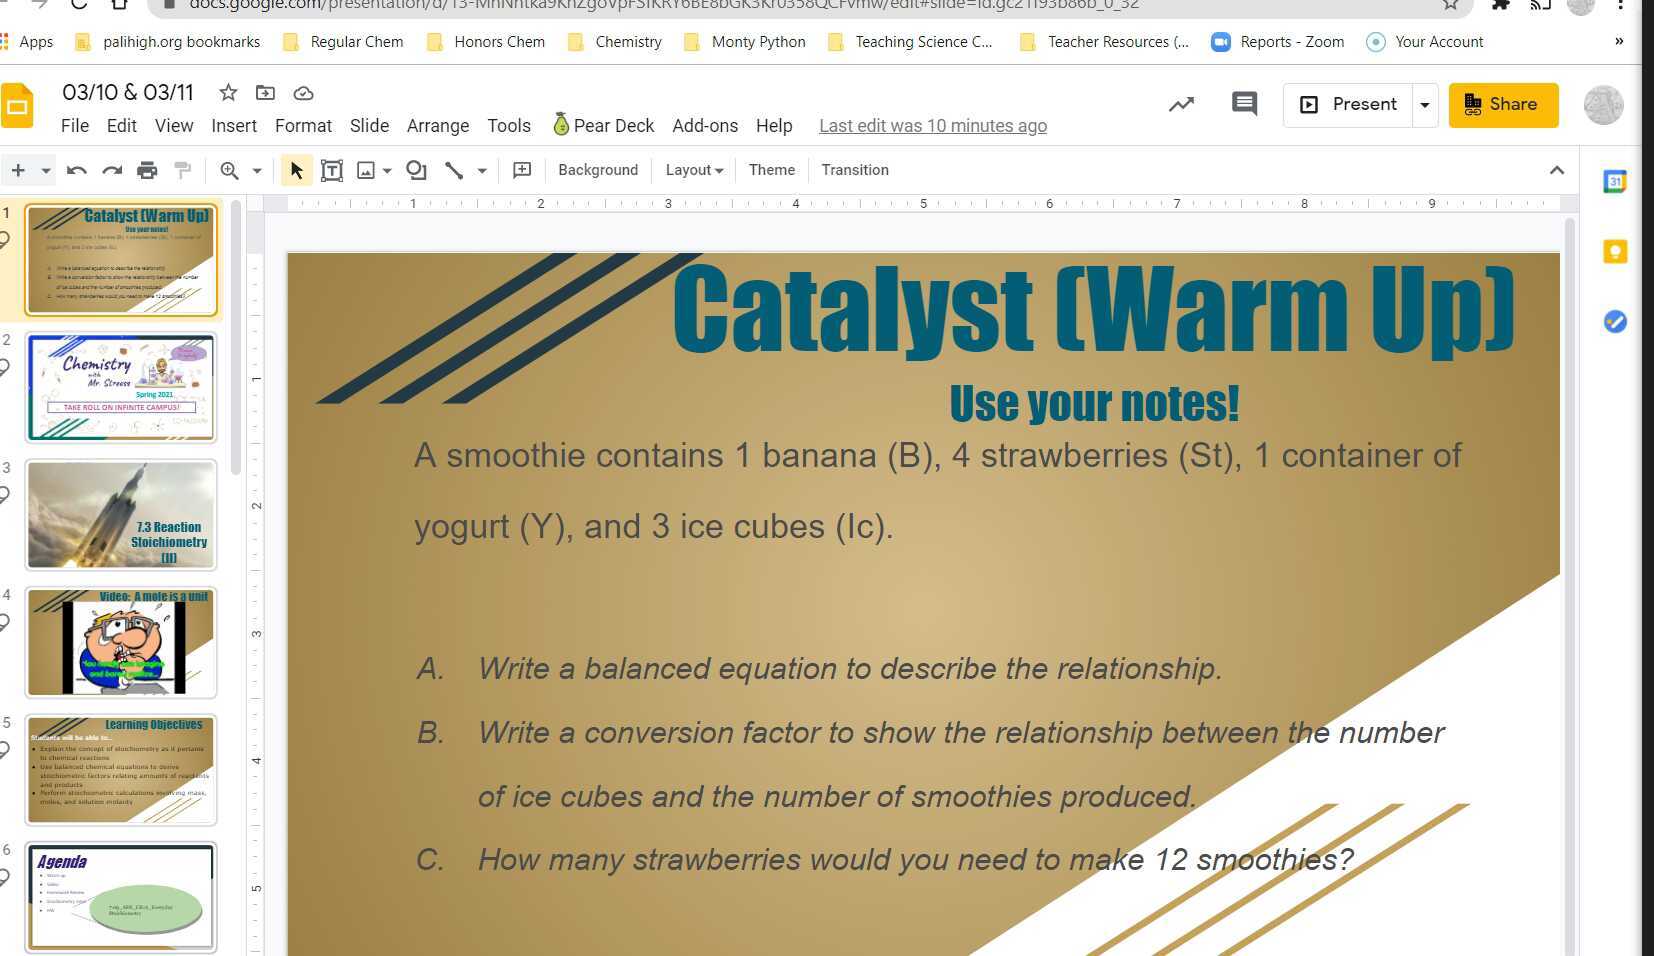Open Google Calendar from the side panel
Viewport: 1654px width, 956px height.
(x=1616, y=182)
